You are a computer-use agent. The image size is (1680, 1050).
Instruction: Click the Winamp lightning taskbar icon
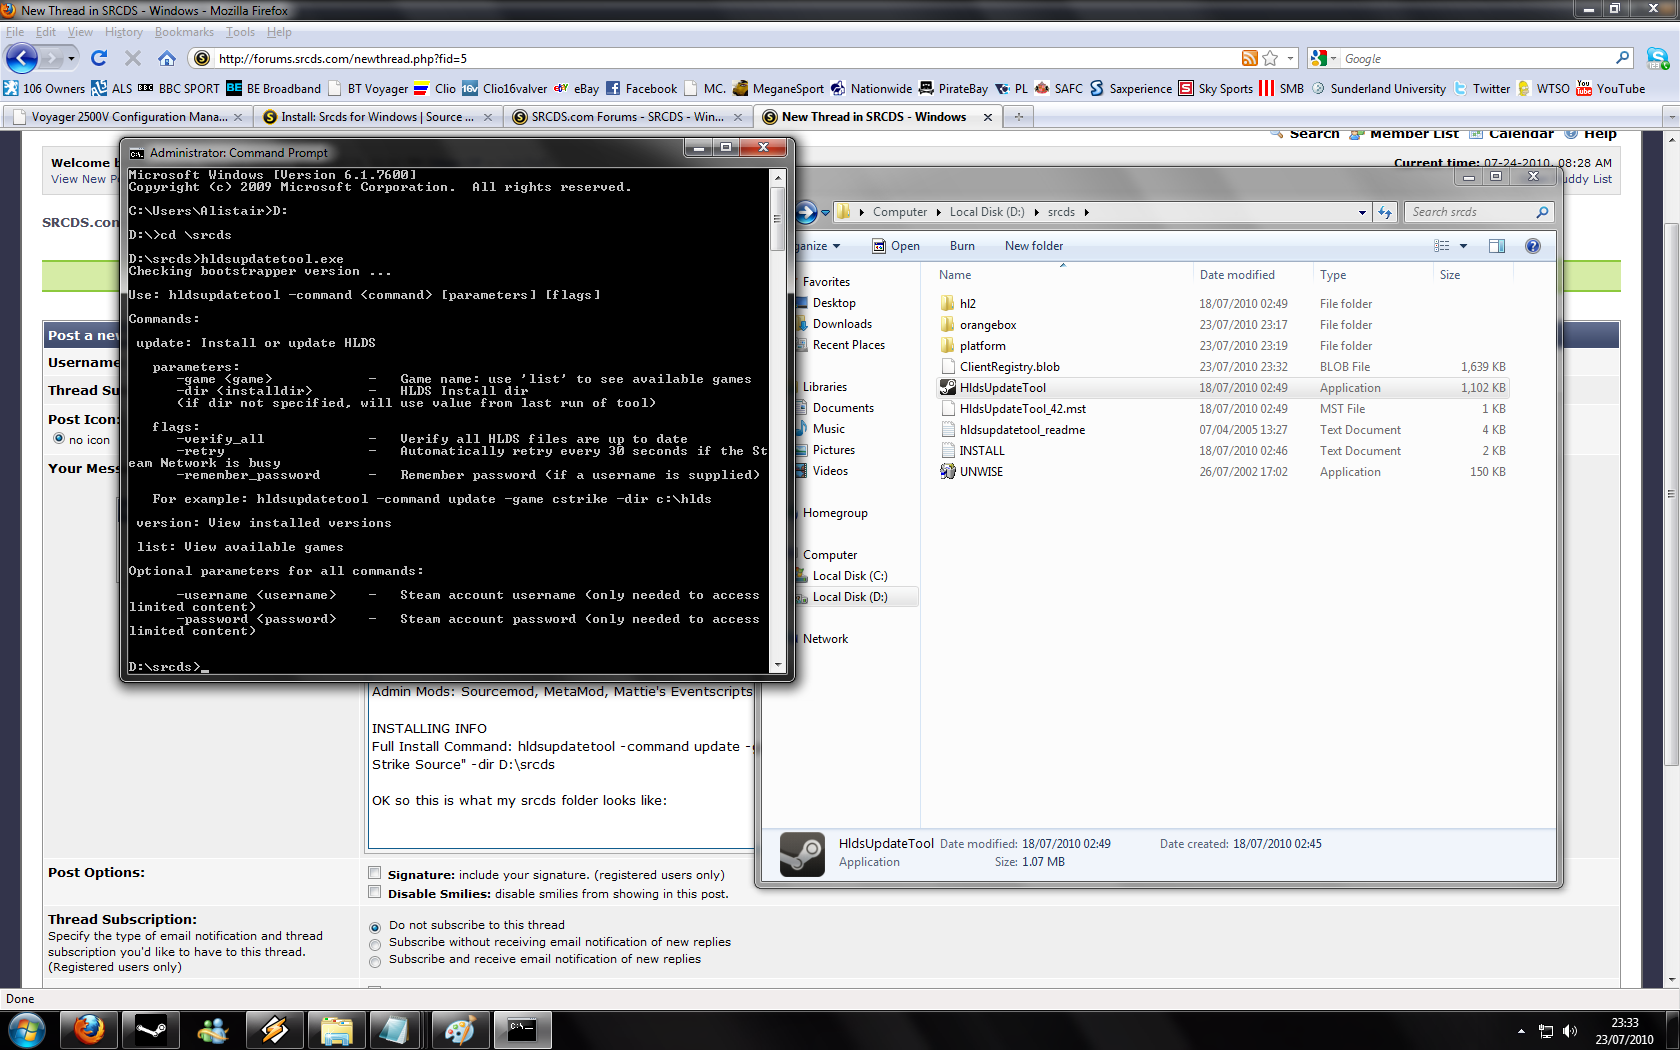click(x=274, y=1030)
